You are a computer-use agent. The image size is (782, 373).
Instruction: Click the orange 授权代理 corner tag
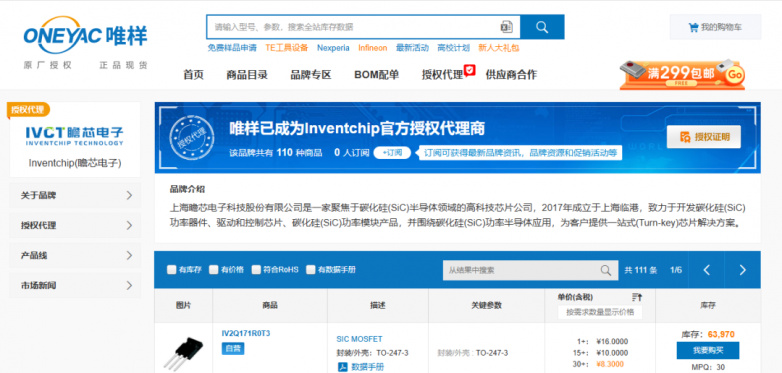click(28, 110)
